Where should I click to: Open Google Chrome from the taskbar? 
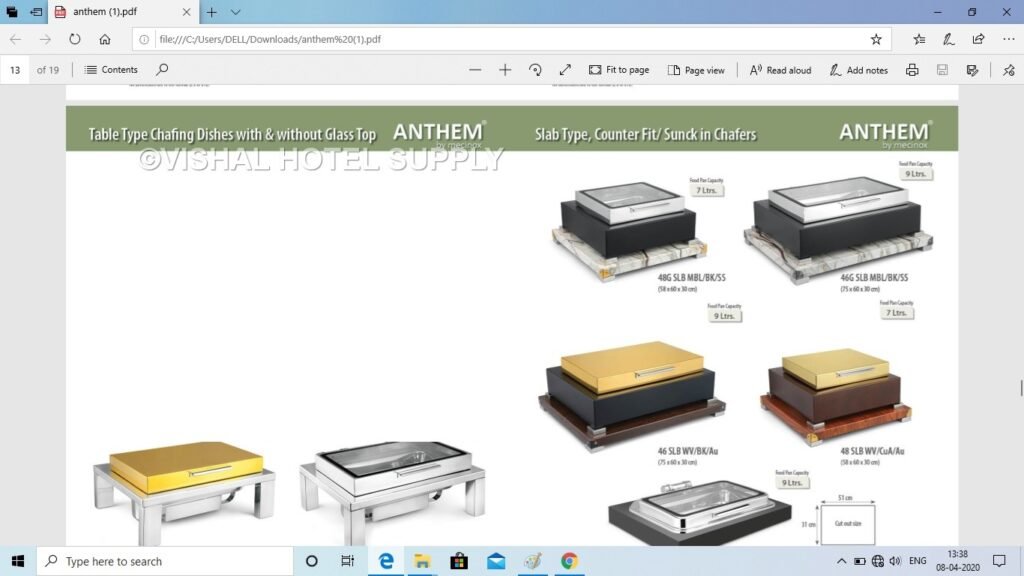pos(569,561)
